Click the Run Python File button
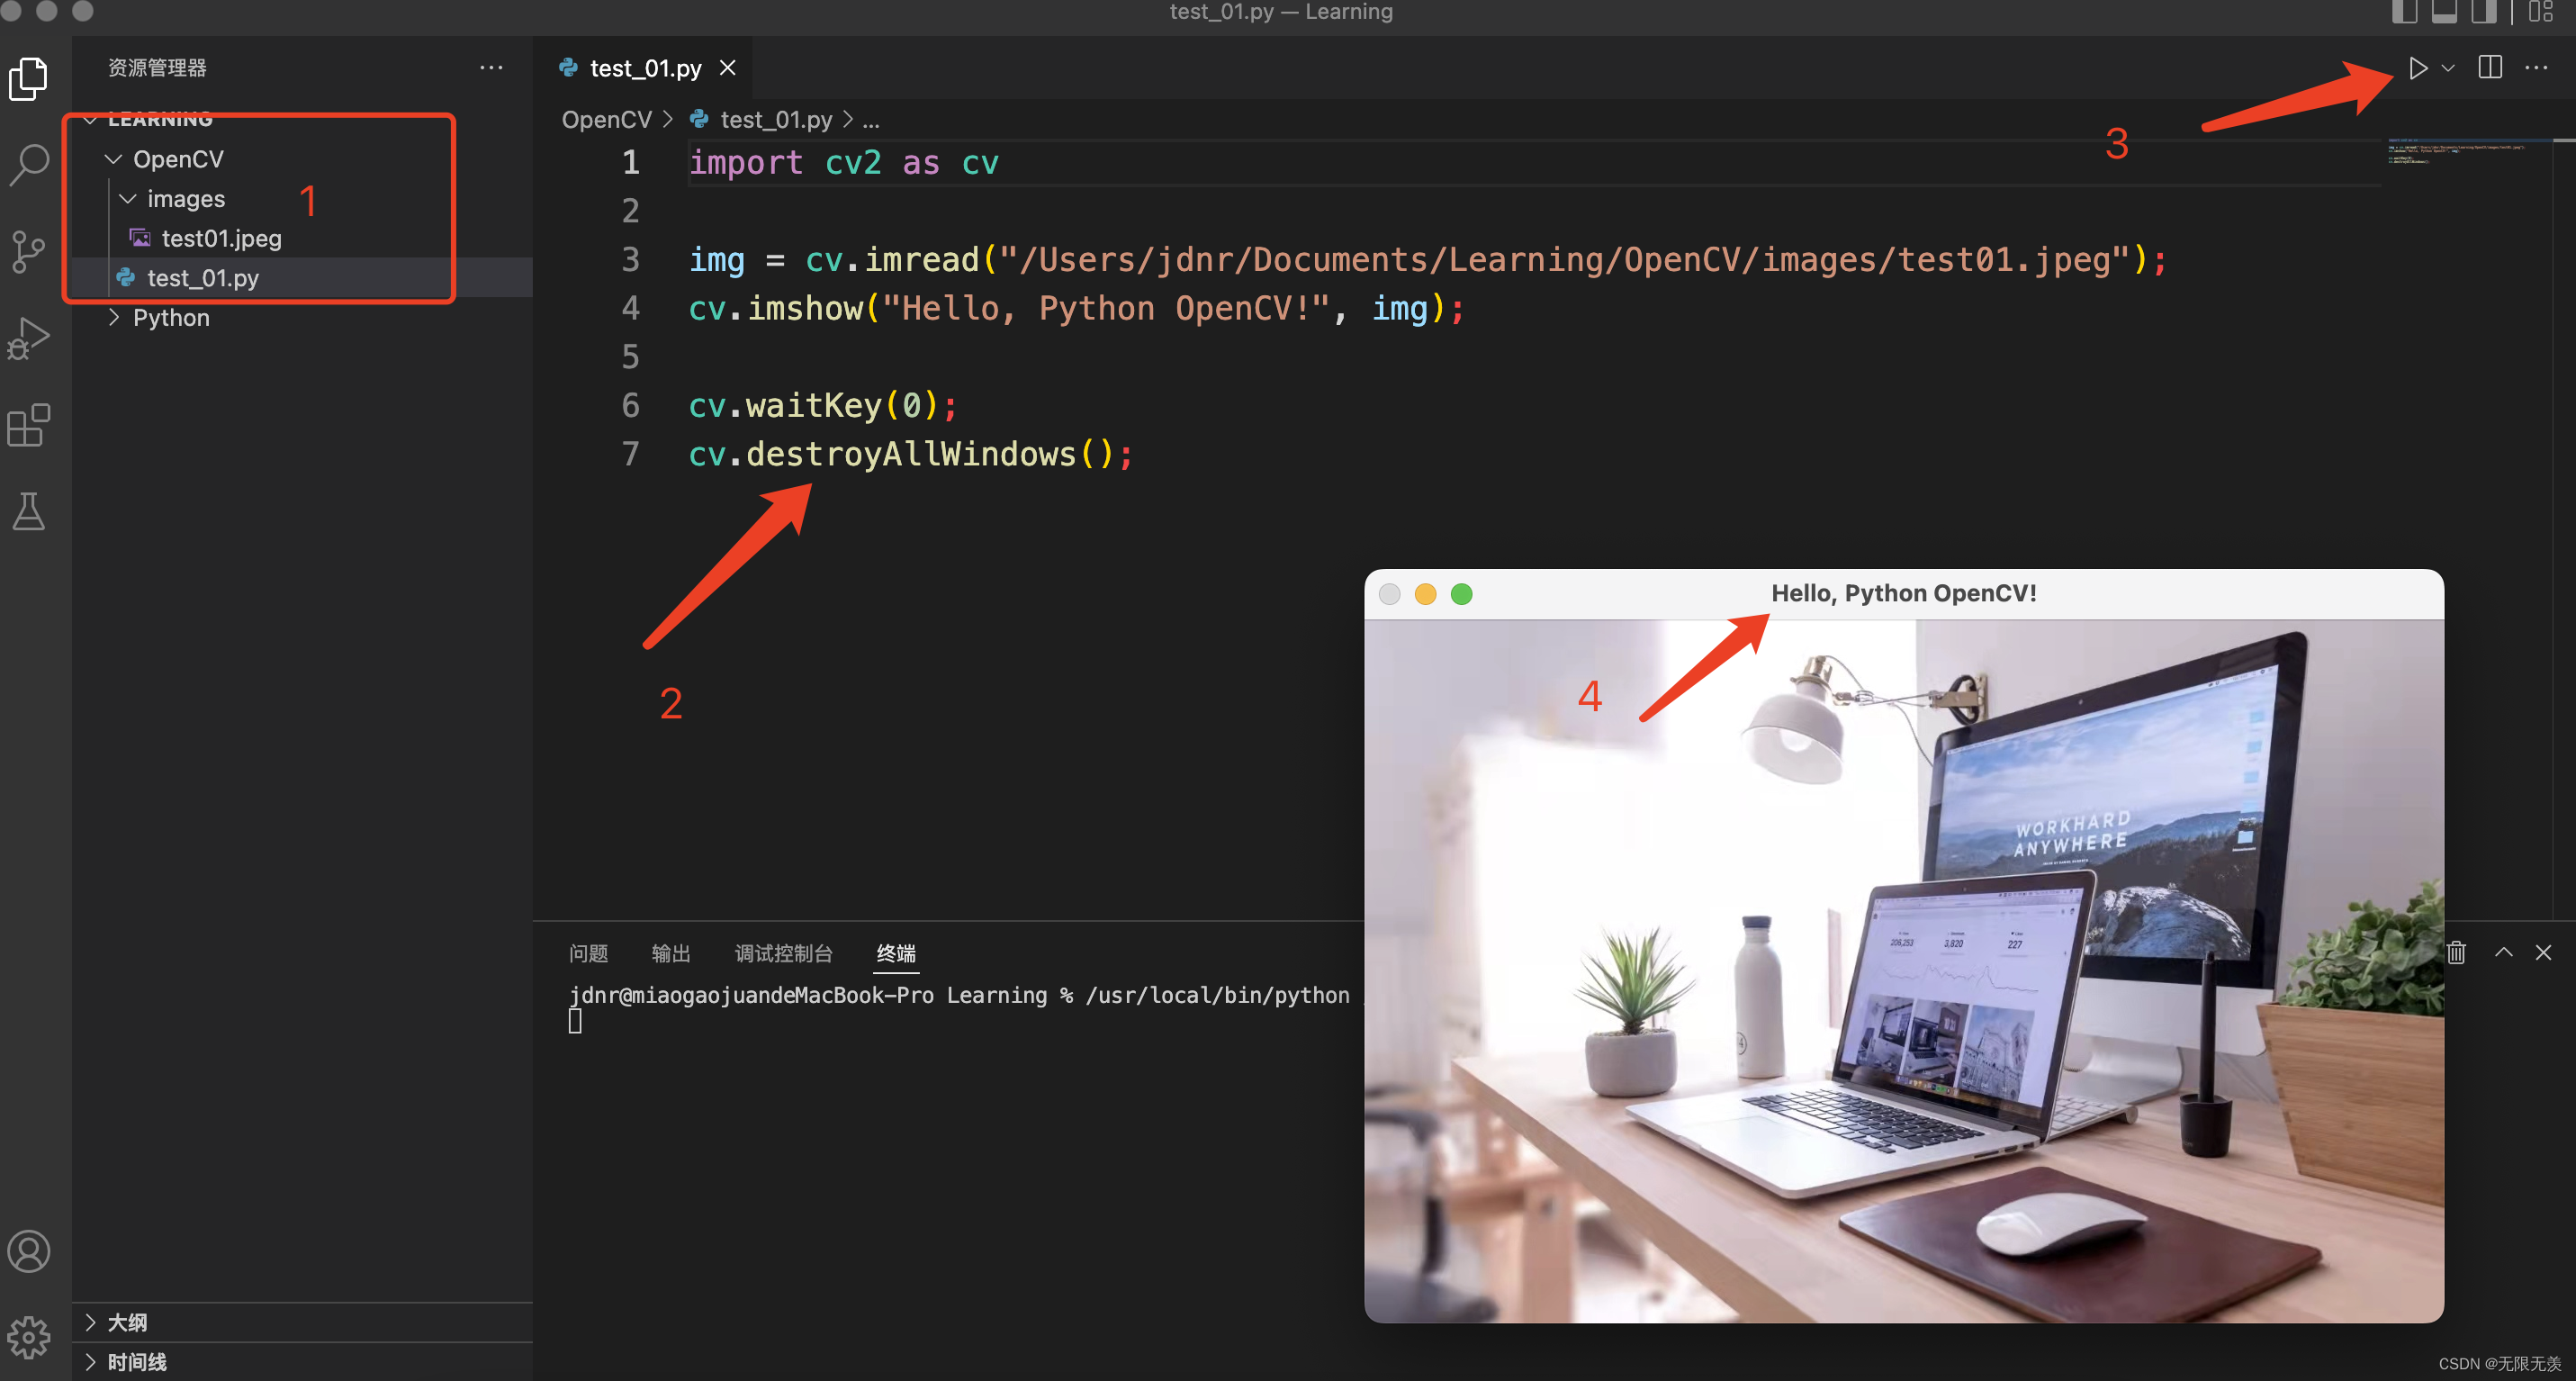This screenshot has height=1381, width=2576. pos(2416,68)
